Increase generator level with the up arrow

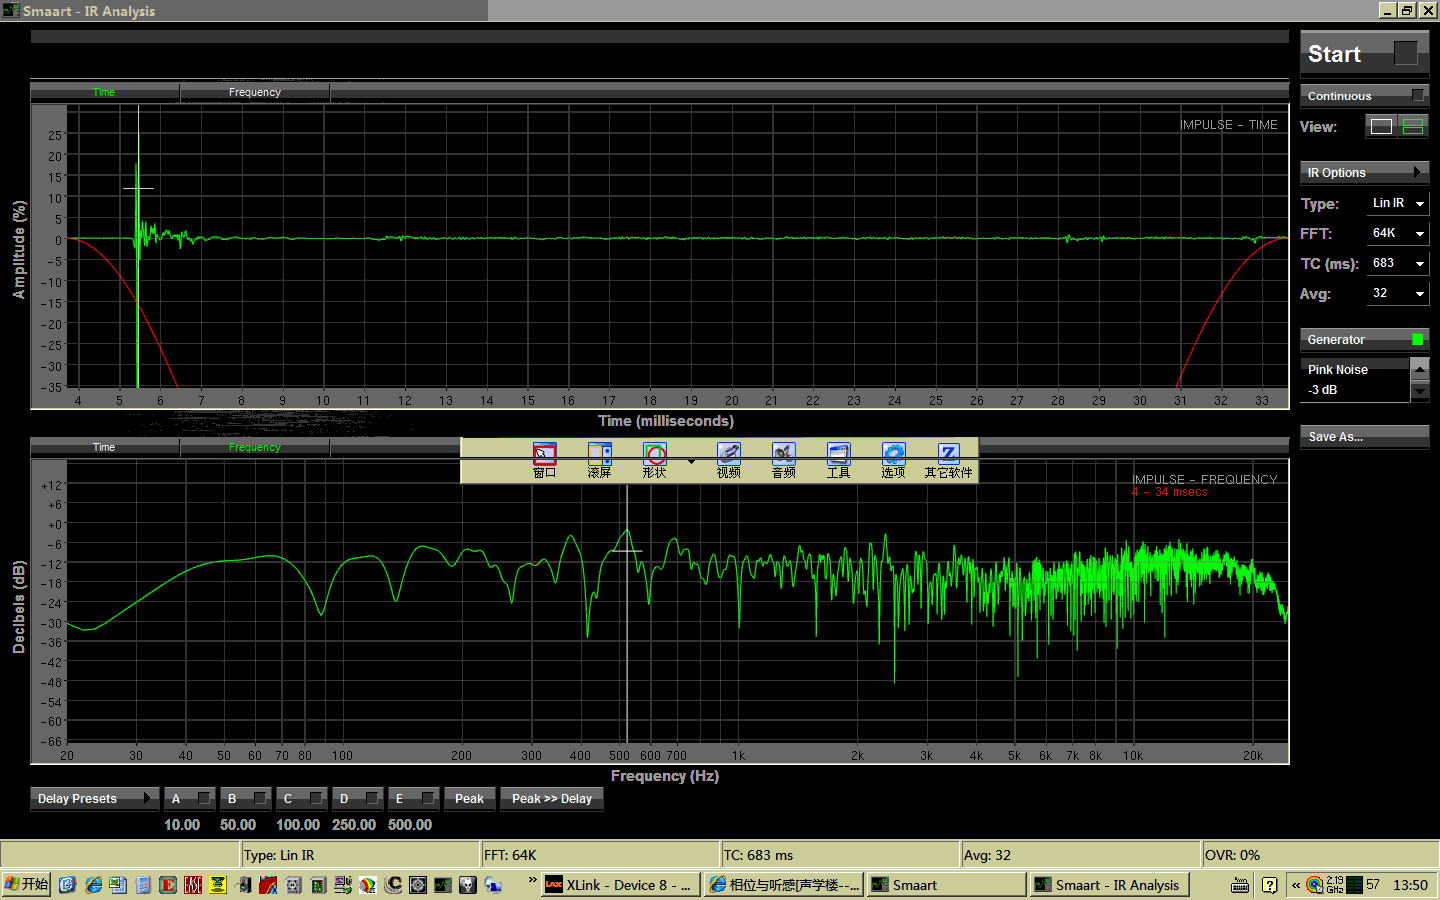[x=1419, y=369]
